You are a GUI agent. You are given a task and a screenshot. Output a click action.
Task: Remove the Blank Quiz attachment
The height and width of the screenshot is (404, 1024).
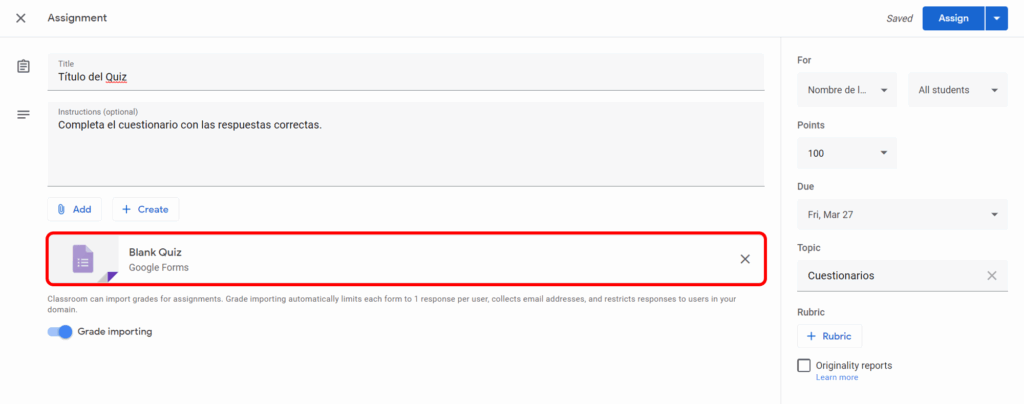pyautogui.click(x=744, y=259)
